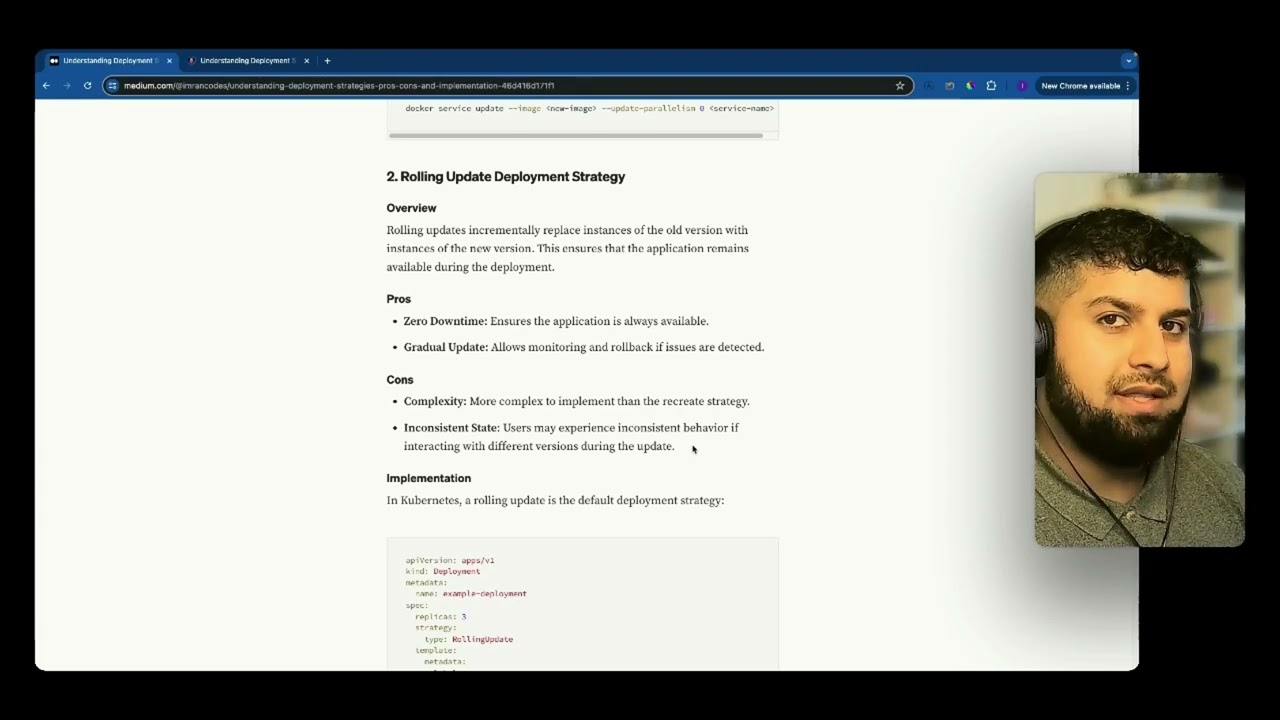Click the kind: Deployment YAML line

pos(443,571)
